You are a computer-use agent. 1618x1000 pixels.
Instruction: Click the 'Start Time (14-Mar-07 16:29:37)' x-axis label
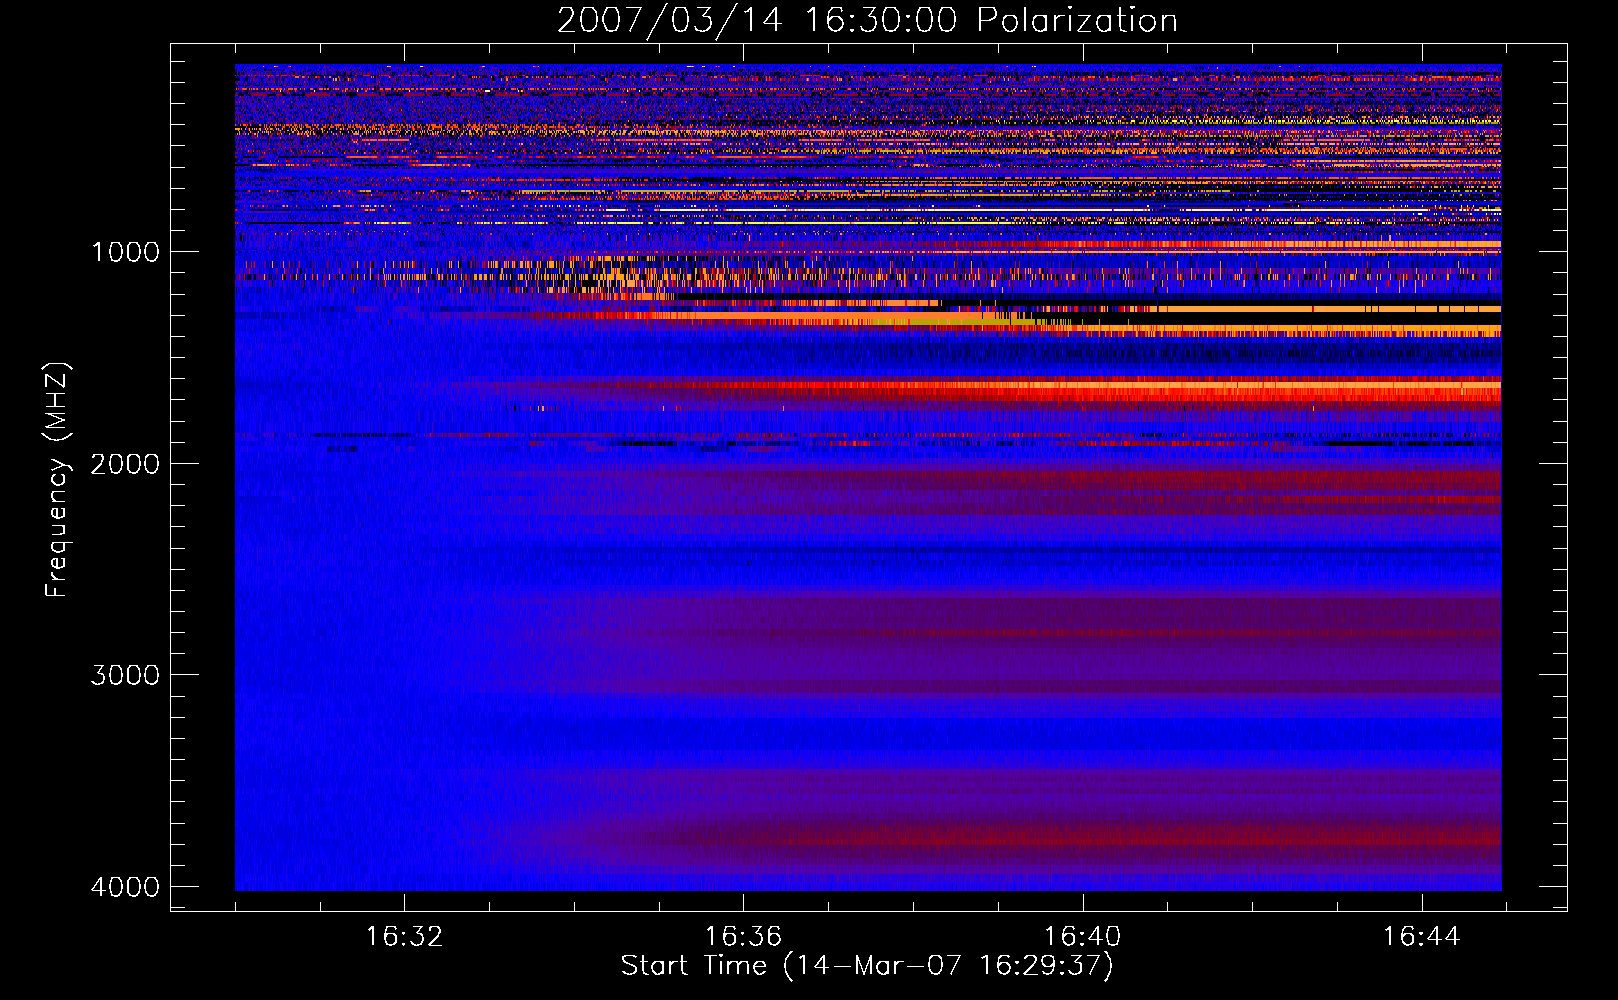point(867,966)
